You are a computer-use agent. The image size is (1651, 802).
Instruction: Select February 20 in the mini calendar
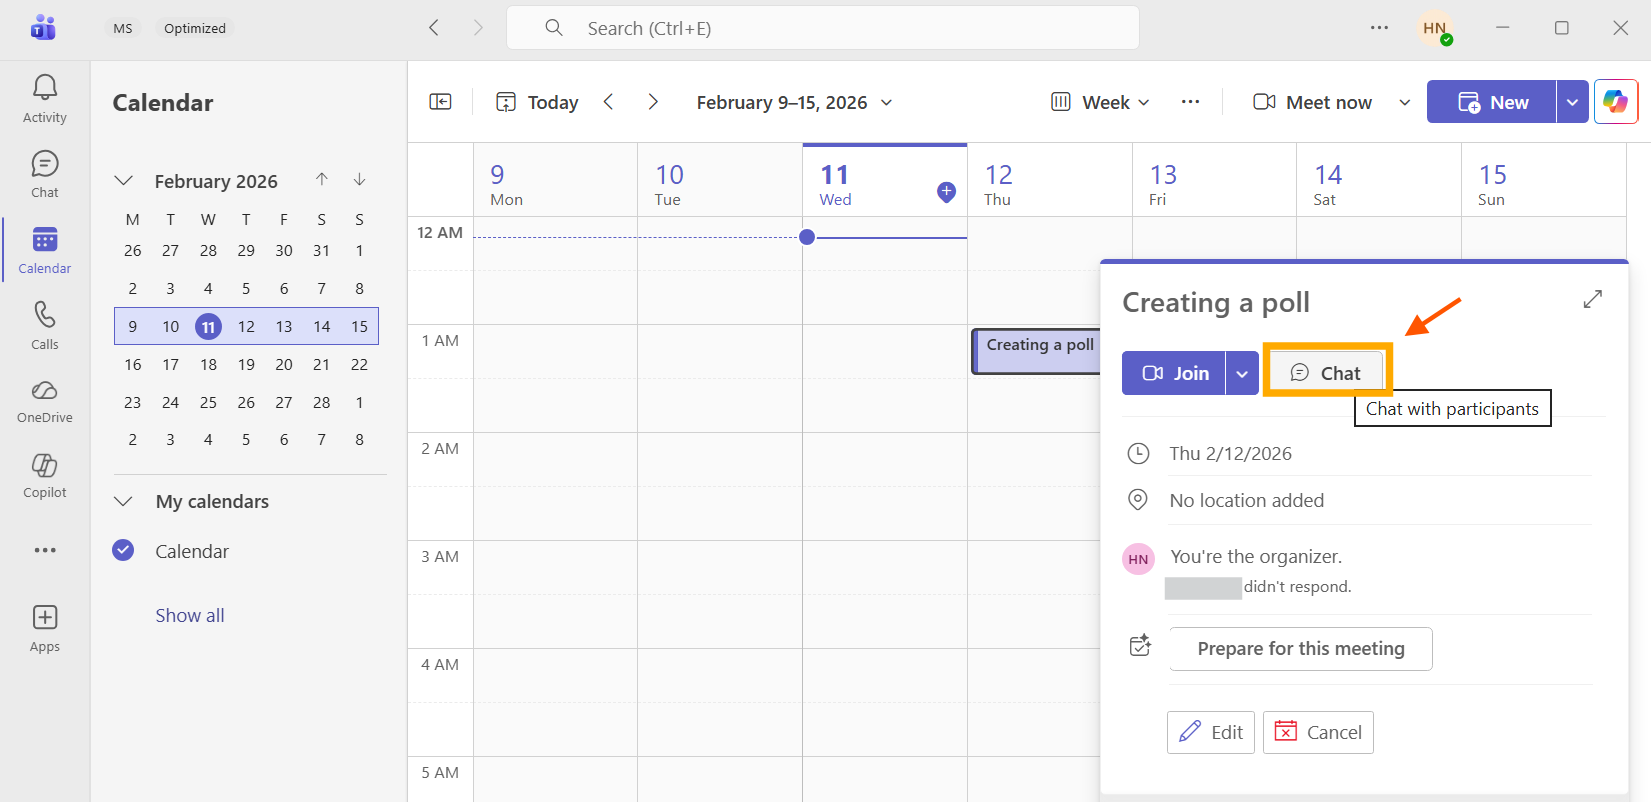coord(284,364)
